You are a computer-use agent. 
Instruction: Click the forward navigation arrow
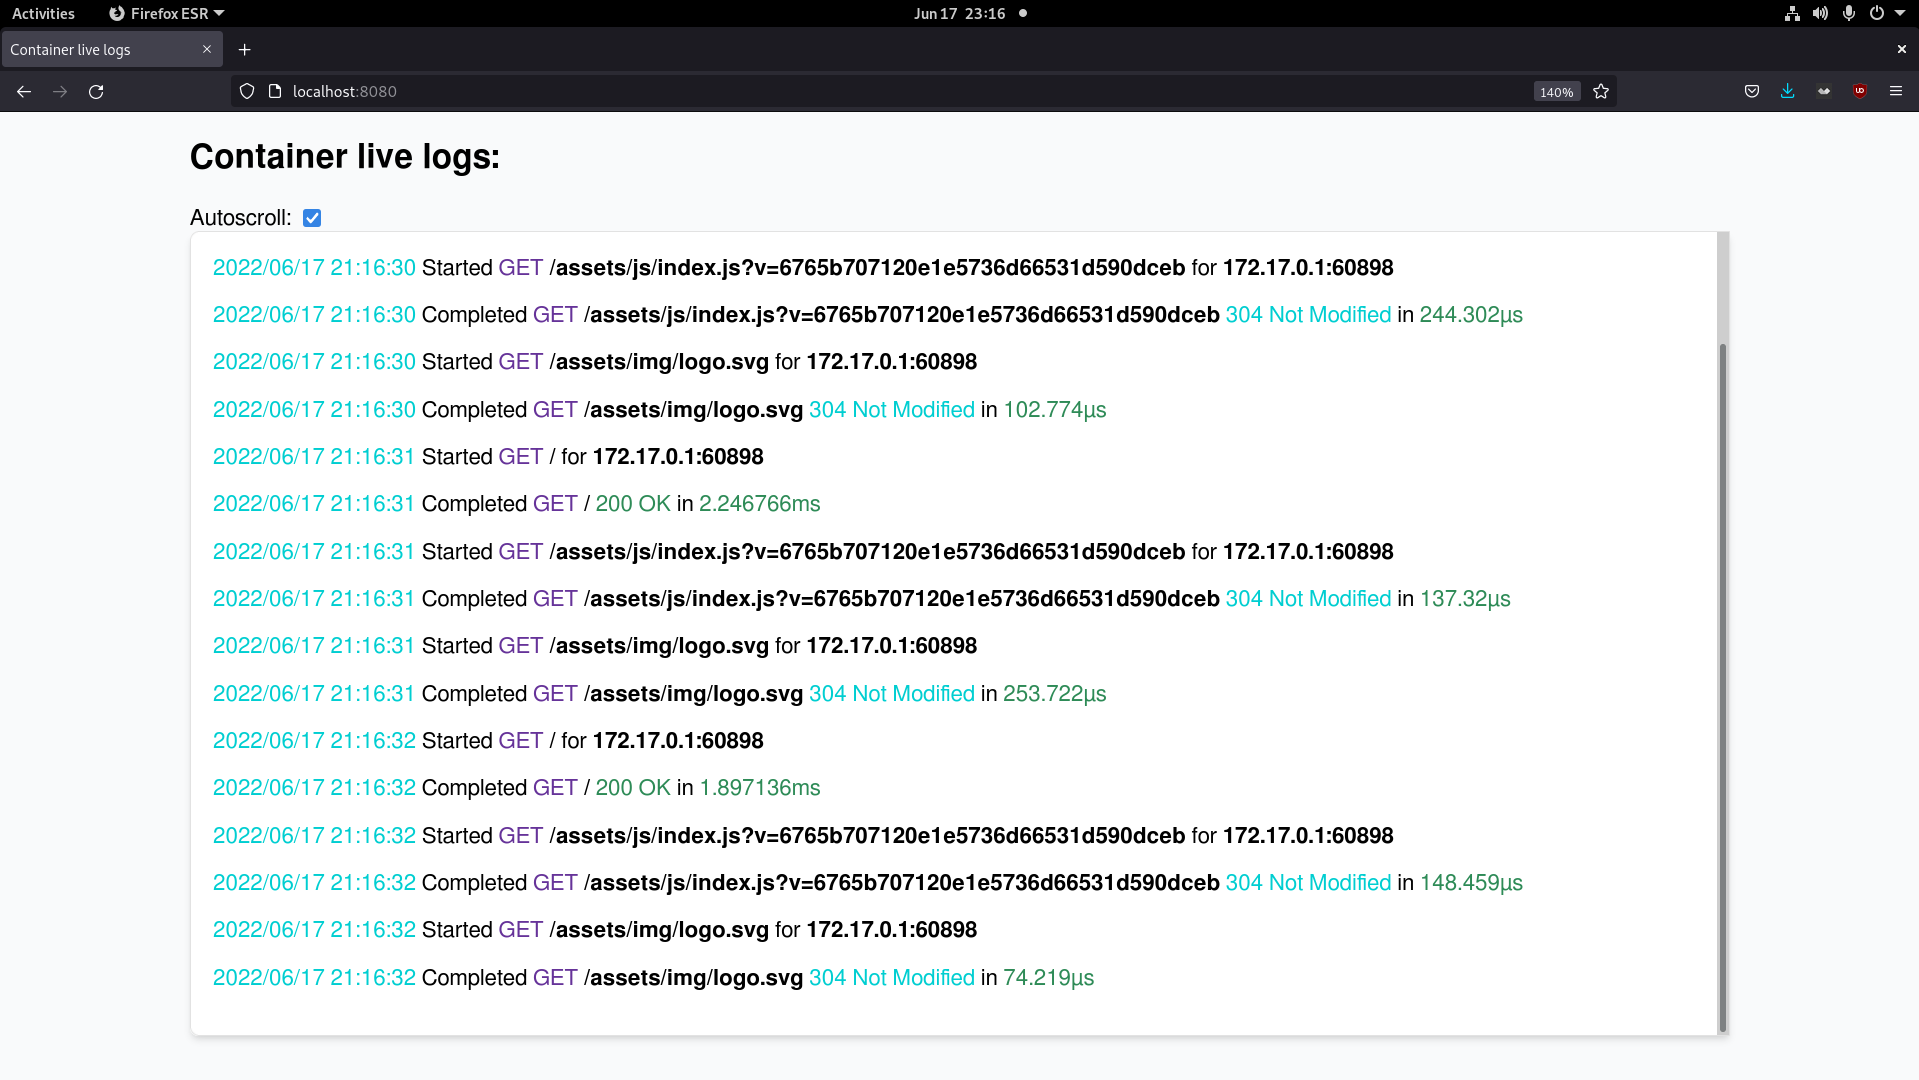click(x=60, y=91)
